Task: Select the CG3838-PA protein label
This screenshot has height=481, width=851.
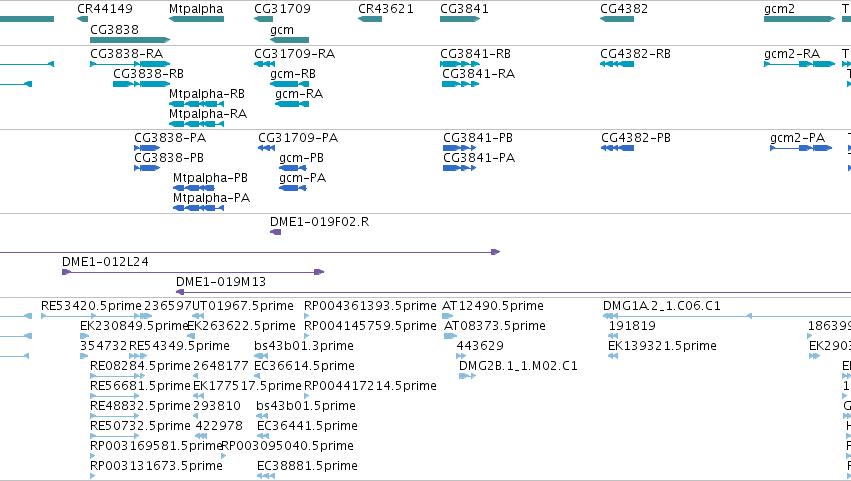Action: (170, 138)
